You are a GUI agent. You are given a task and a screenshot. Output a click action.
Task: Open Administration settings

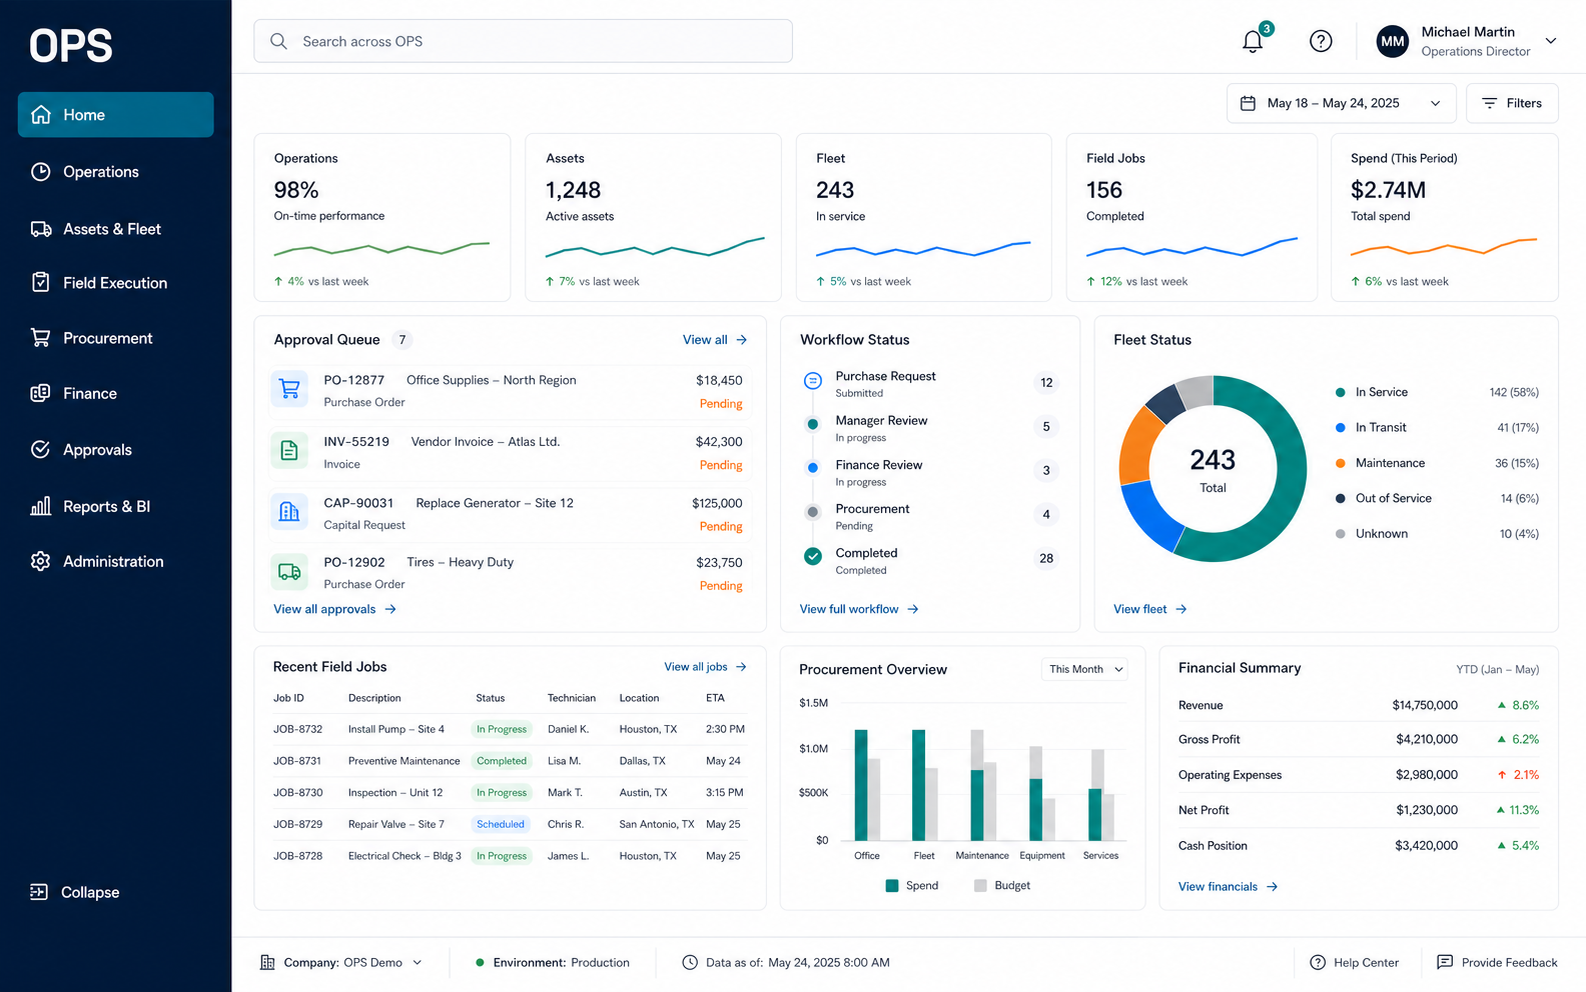pyautogui.click(x=116, y=562)
